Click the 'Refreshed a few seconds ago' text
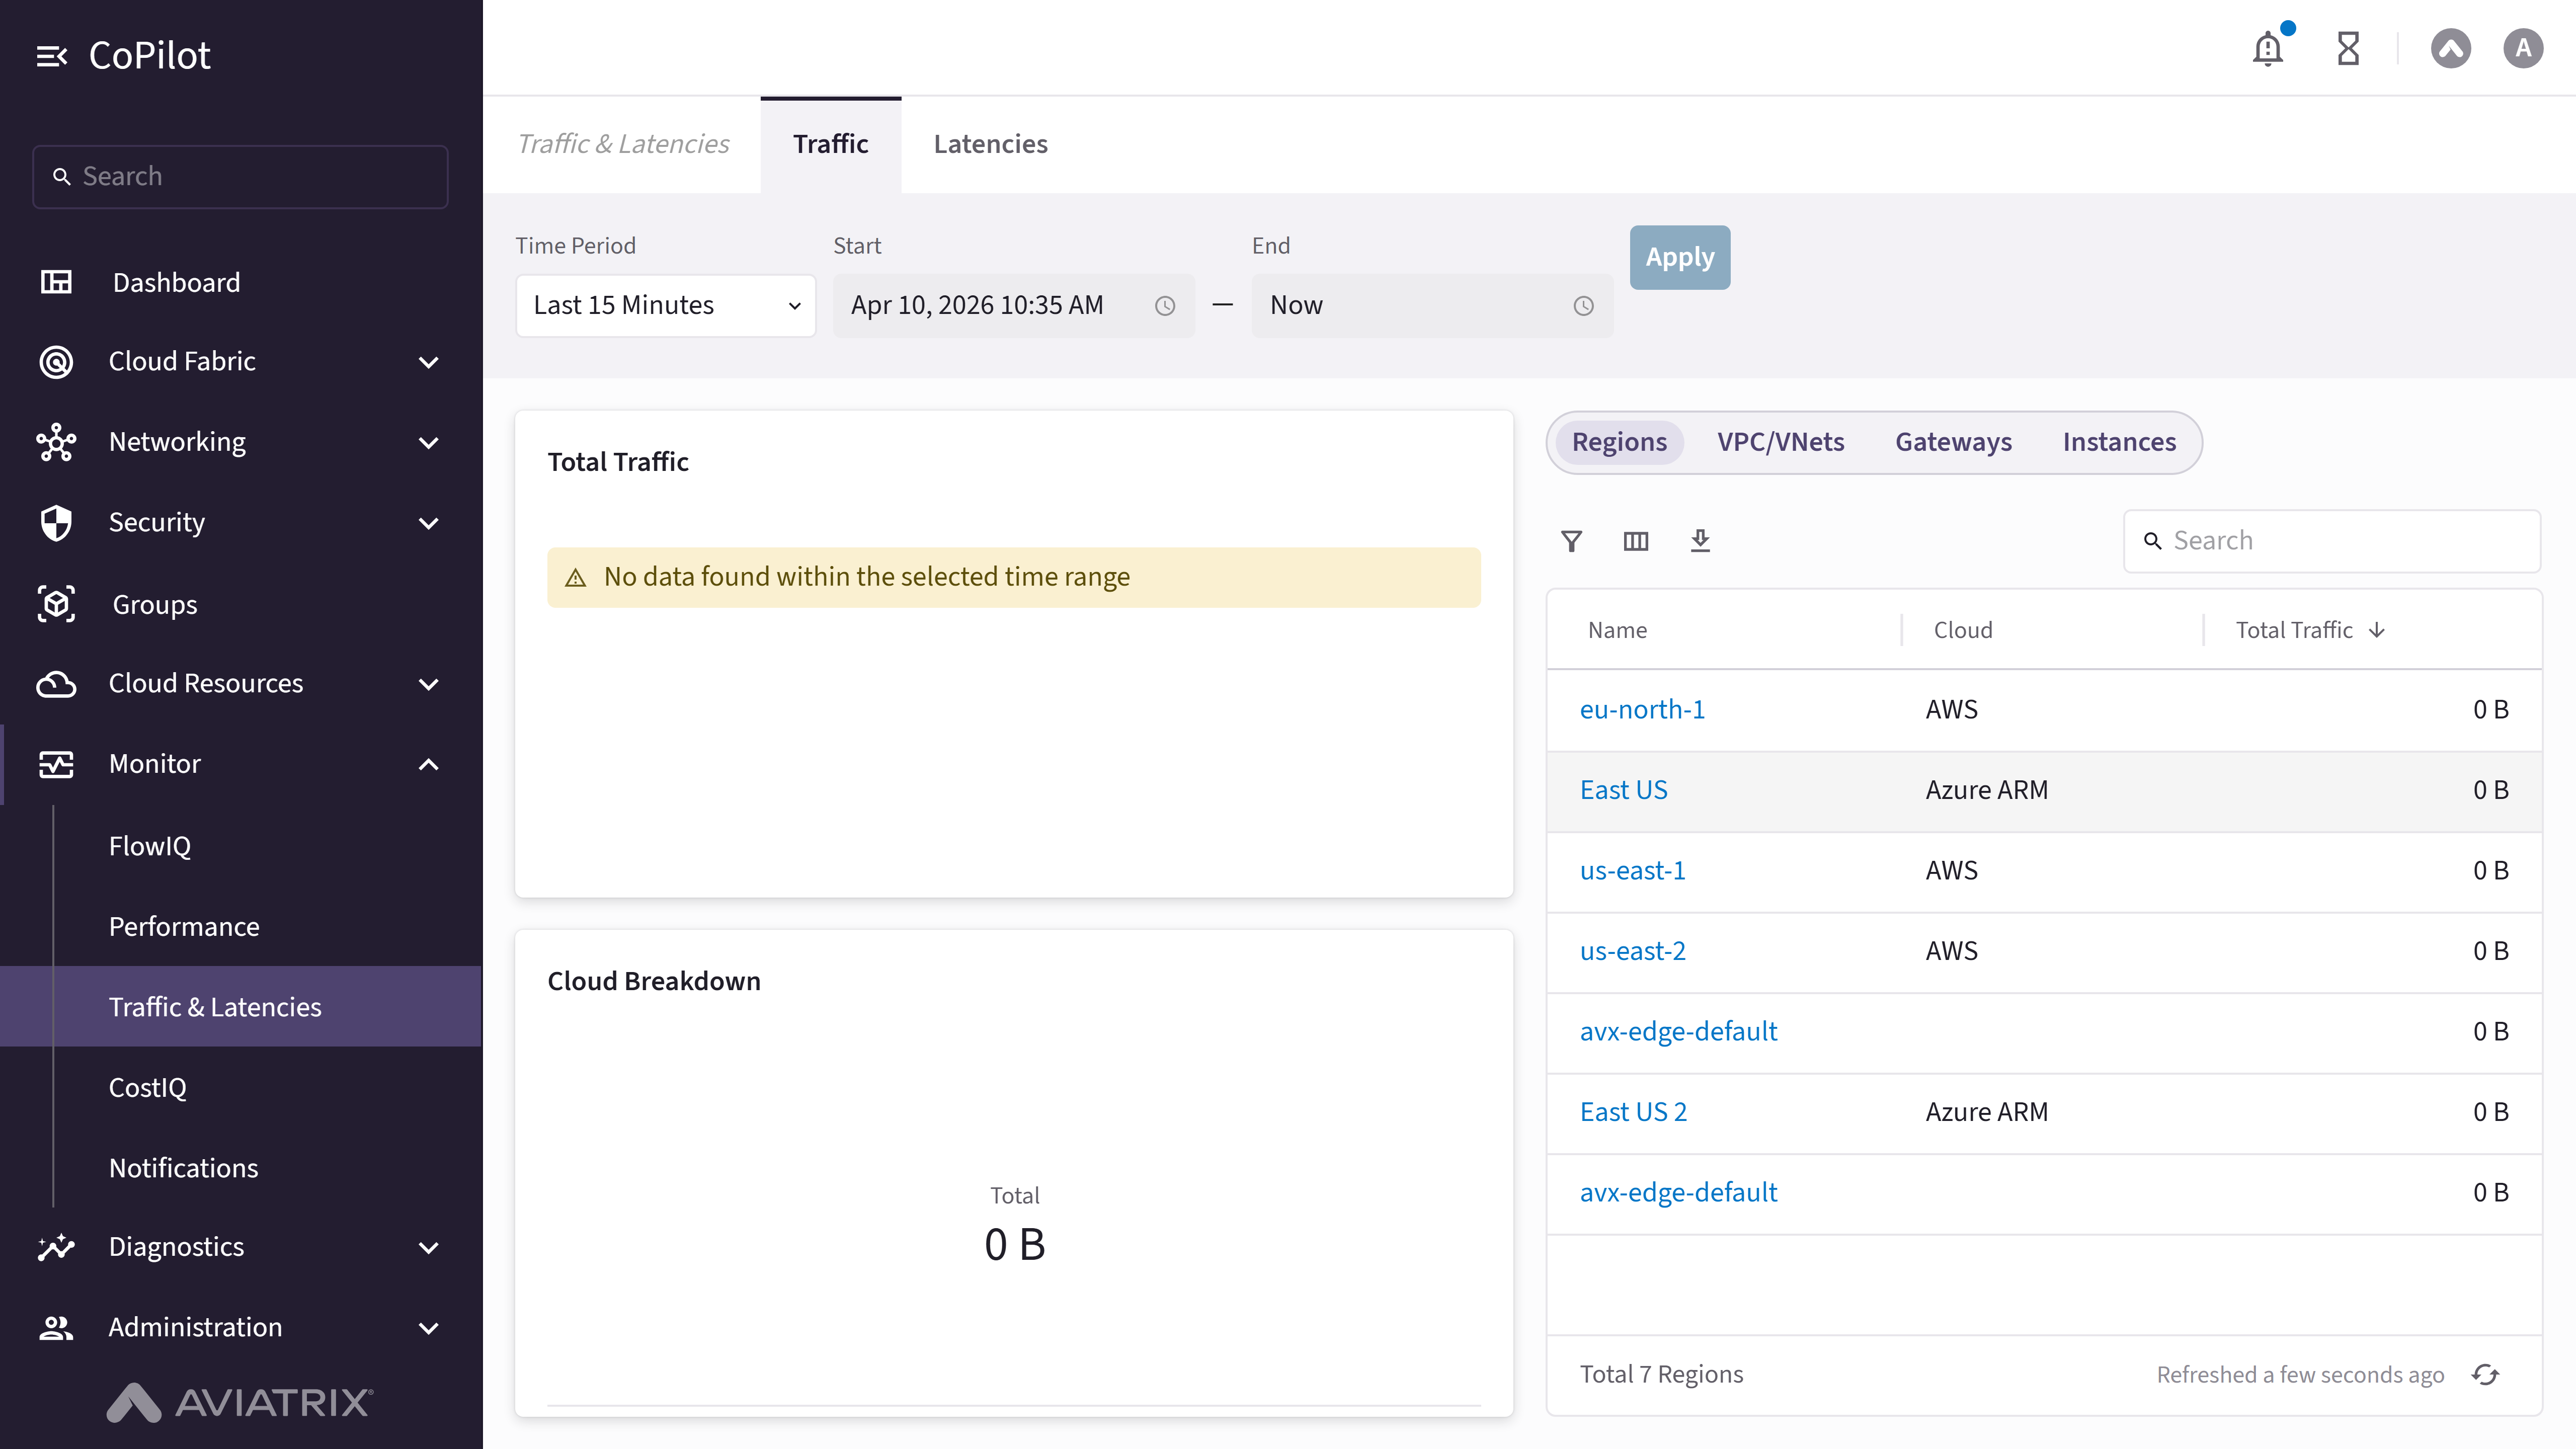The image size is (2576, 1449). click(2300, 1375)
